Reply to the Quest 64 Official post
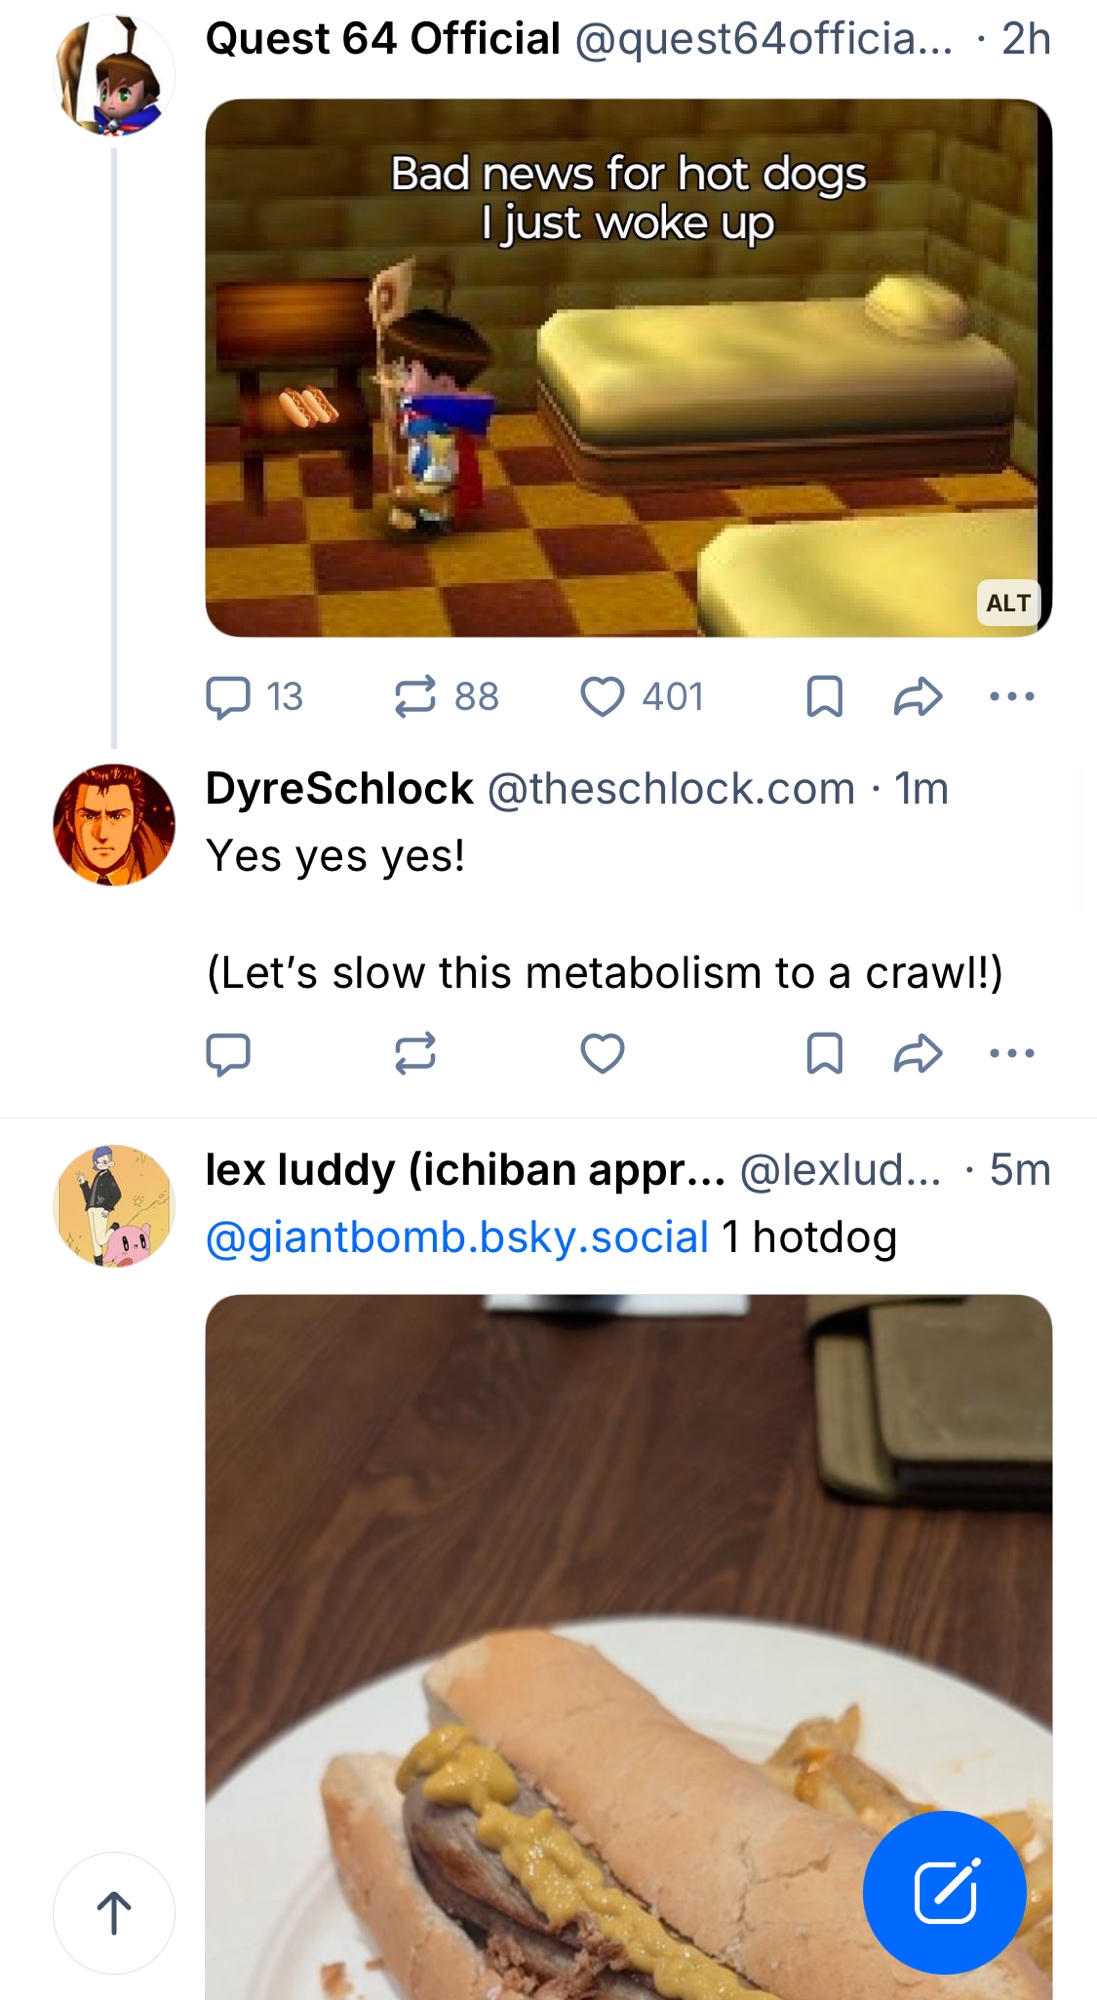The image size is (1097, 2000). (228, 697)
